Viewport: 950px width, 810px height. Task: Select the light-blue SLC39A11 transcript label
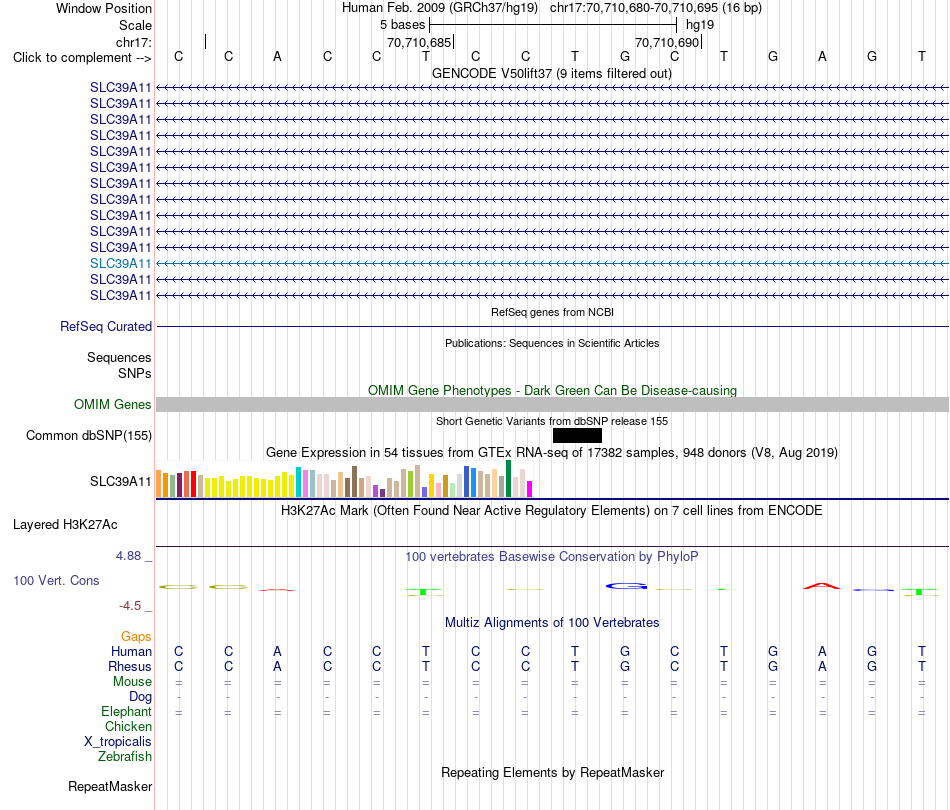[121, 264]
